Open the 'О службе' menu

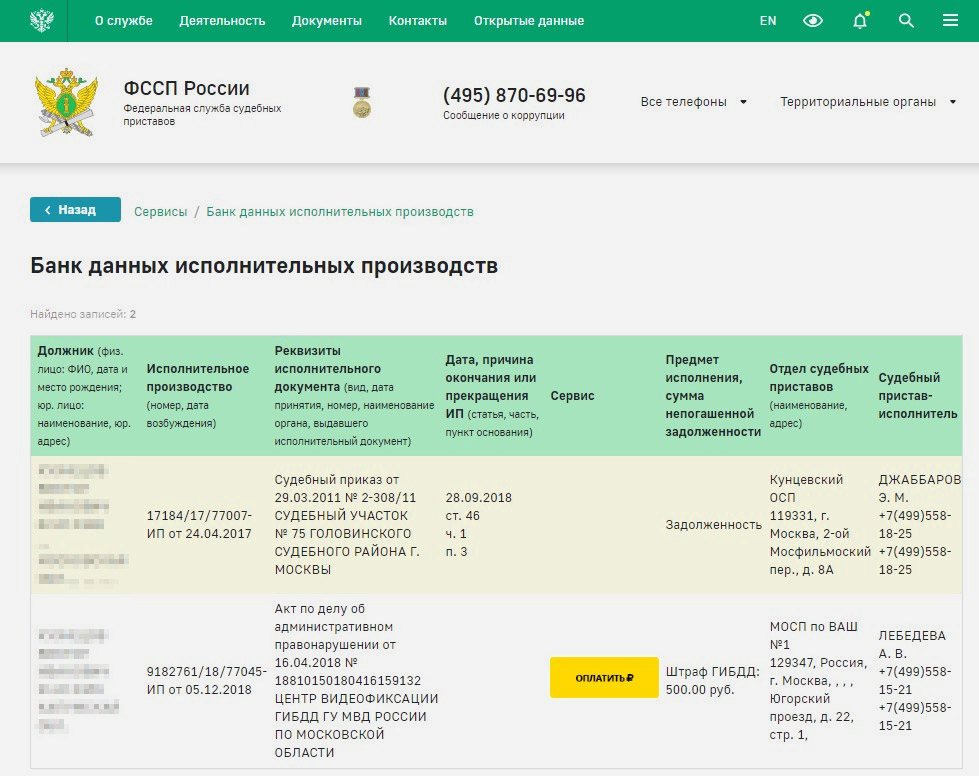(x=124, y=21)
